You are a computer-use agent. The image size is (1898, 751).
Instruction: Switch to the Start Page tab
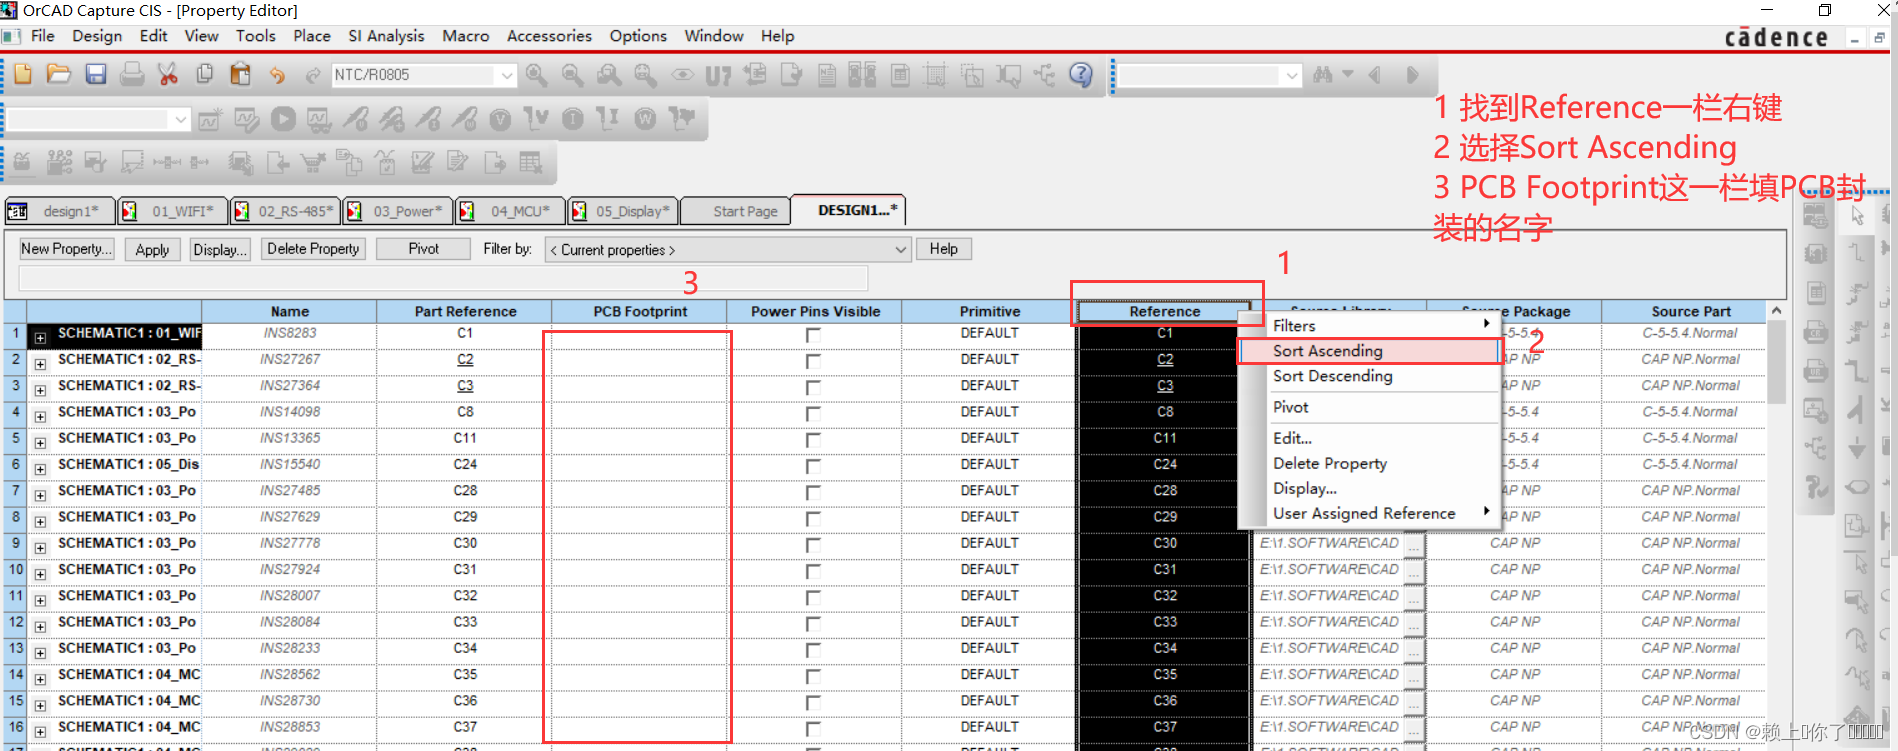735,211
